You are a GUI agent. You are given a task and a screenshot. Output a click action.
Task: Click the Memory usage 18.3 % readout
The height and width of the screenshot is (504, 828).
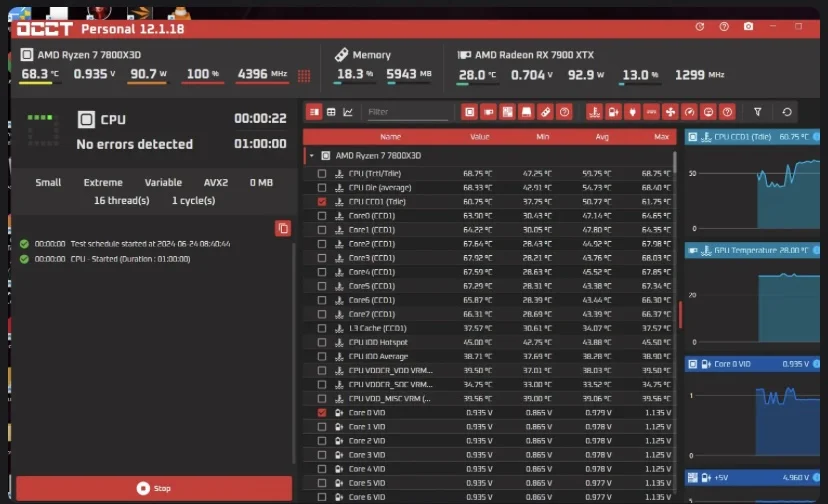point(355,74)
